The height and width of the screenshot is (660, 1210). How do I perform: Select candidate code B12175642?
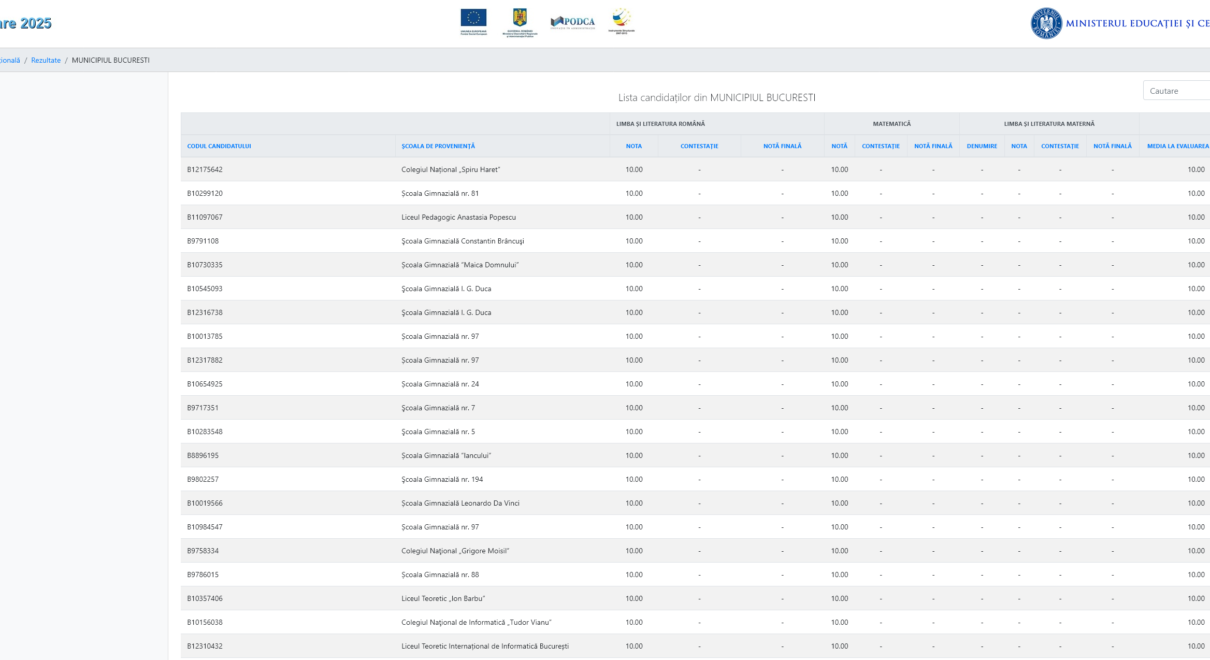[205, 170]
